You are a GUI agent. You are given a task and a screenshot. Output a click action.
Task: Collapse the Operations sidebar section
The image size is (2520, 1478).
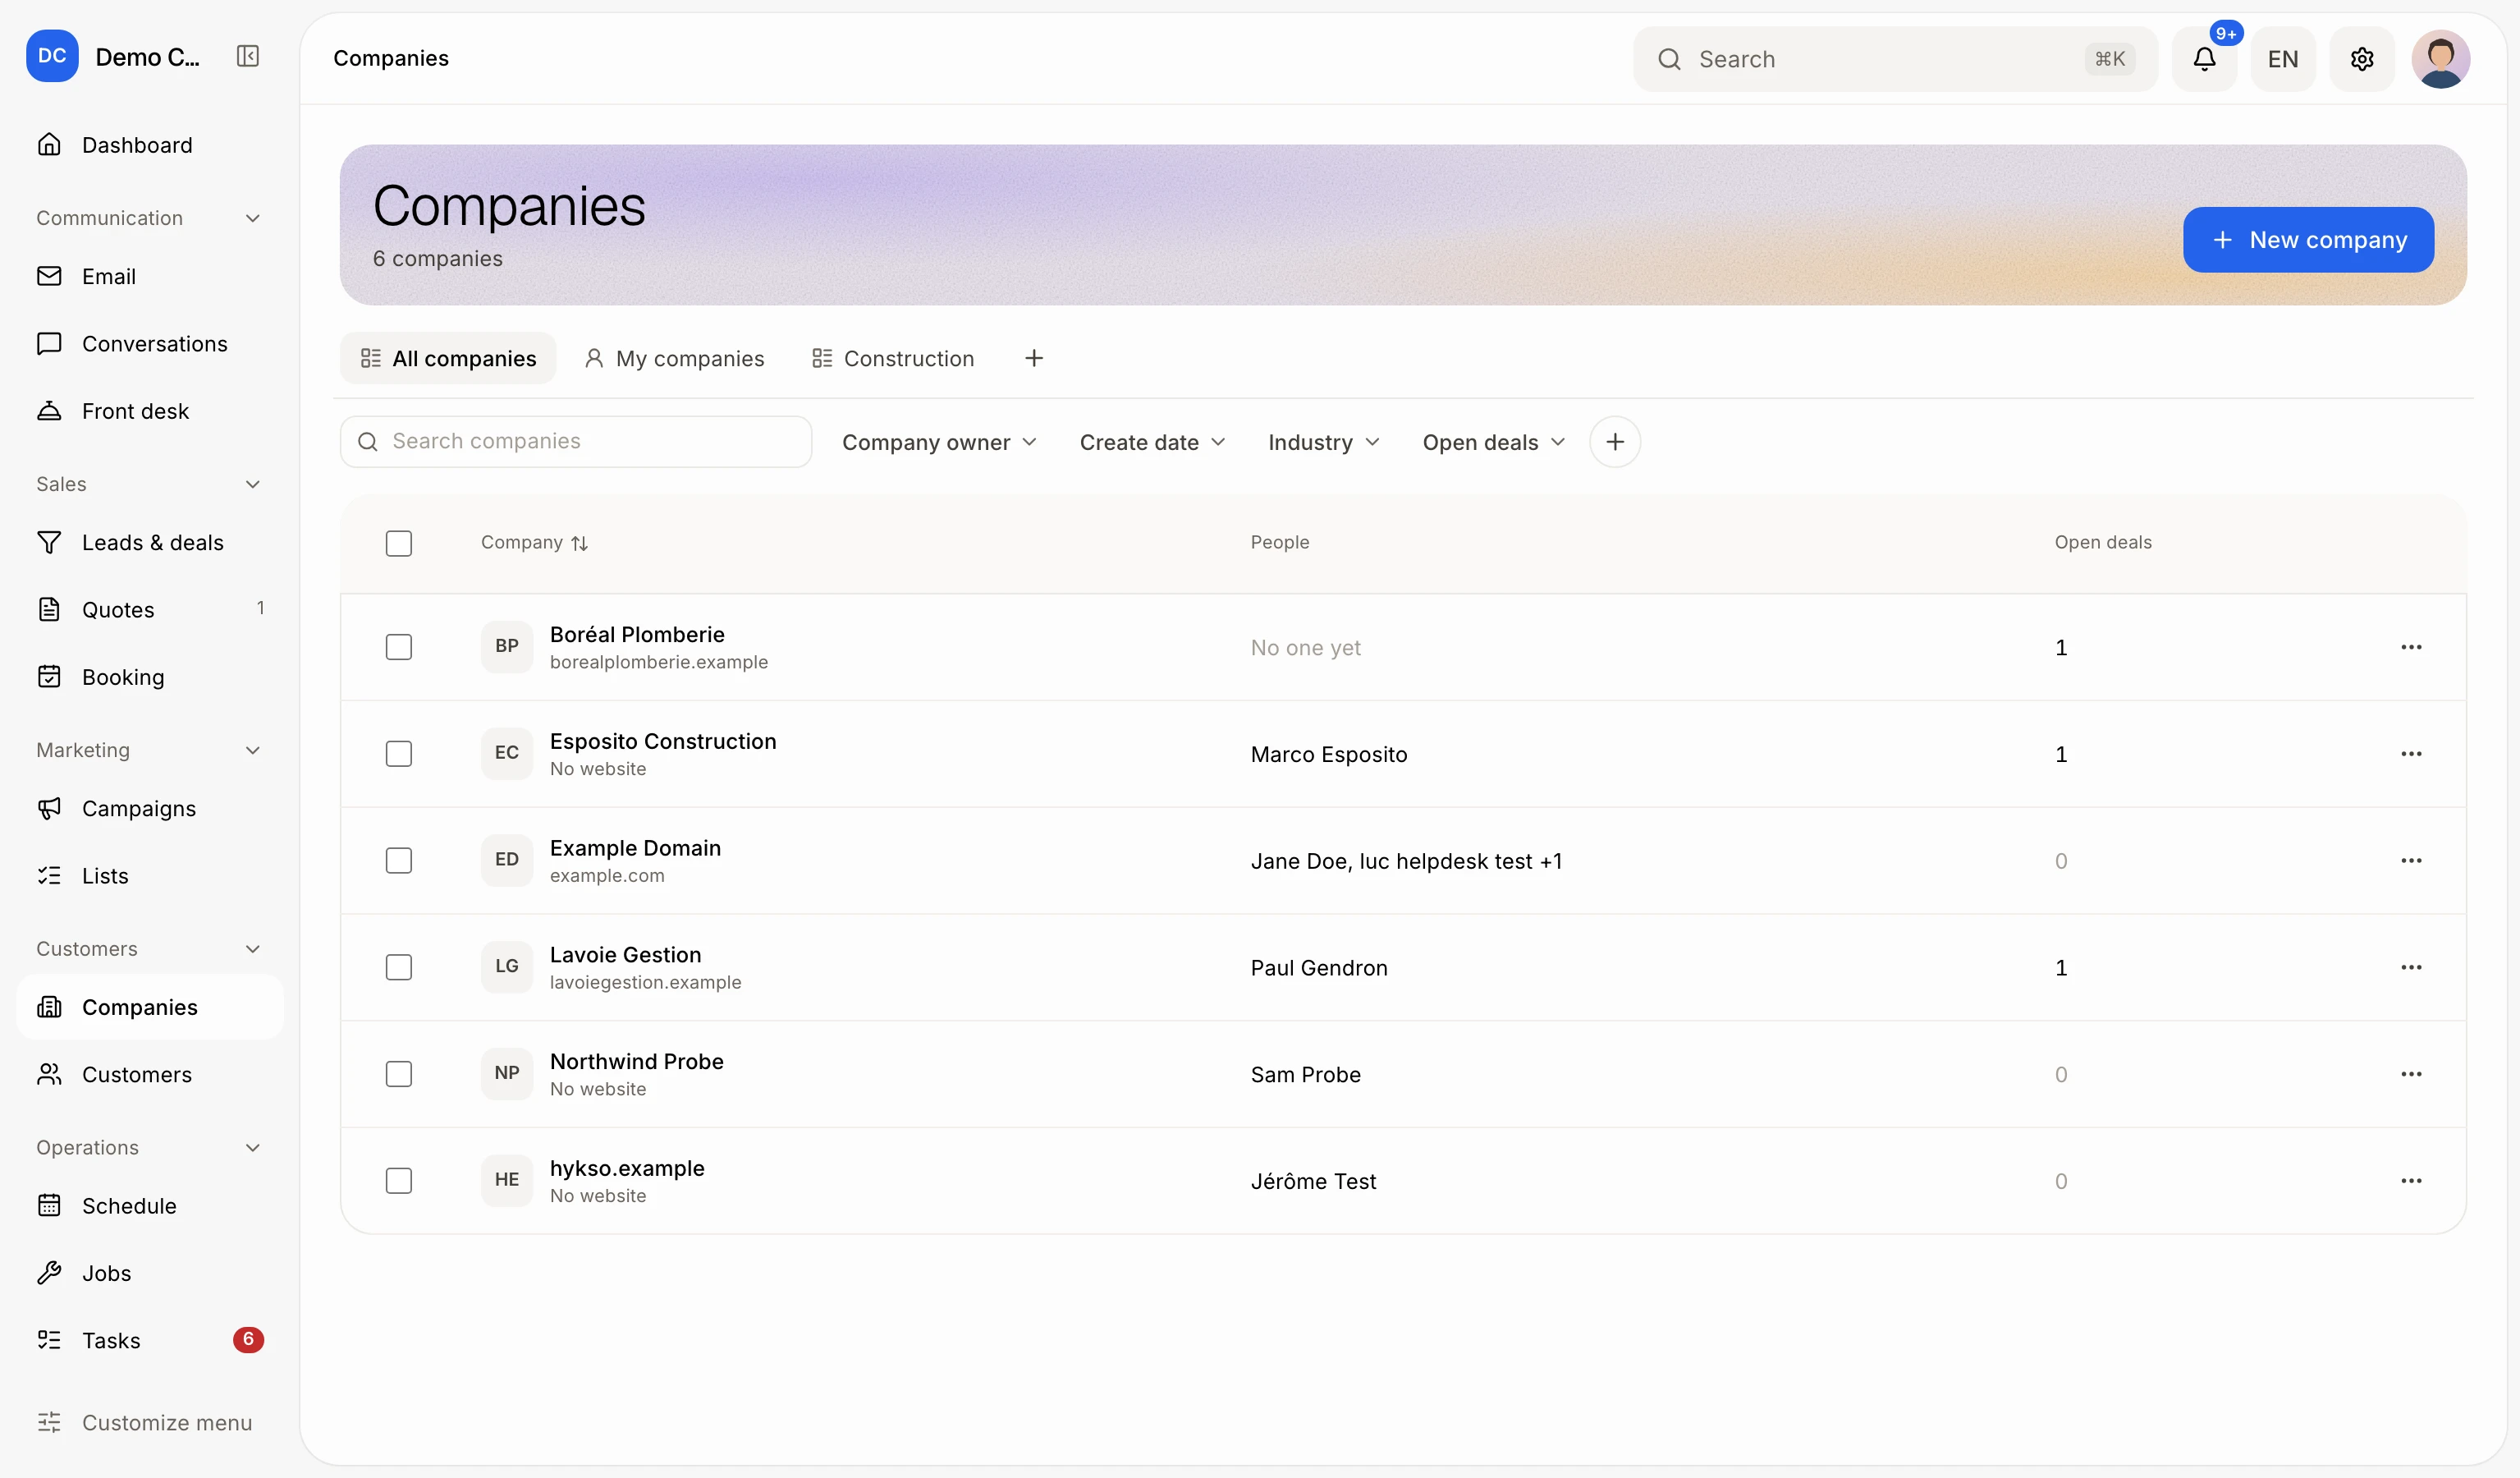(150, 1148)
